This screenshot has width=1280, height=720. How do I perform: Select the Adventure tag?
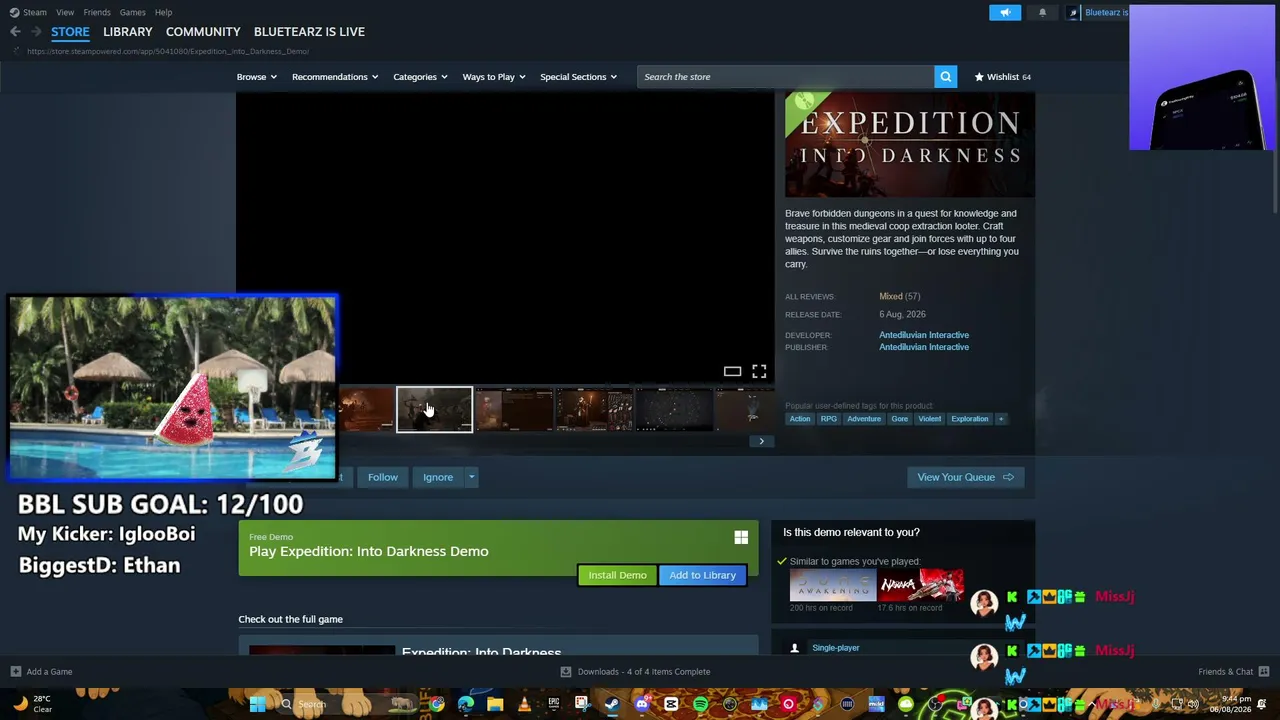pos(864,419)
